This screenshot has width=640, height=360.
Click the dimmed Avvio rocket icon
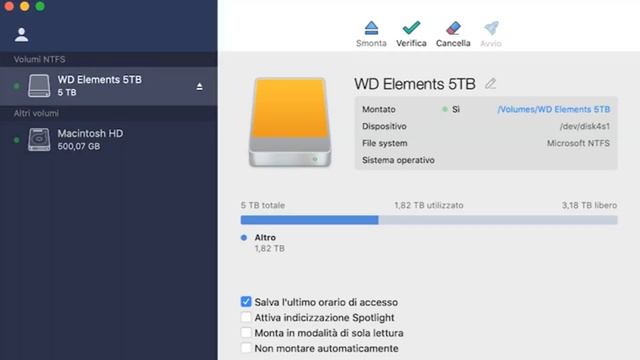[491, 28]
